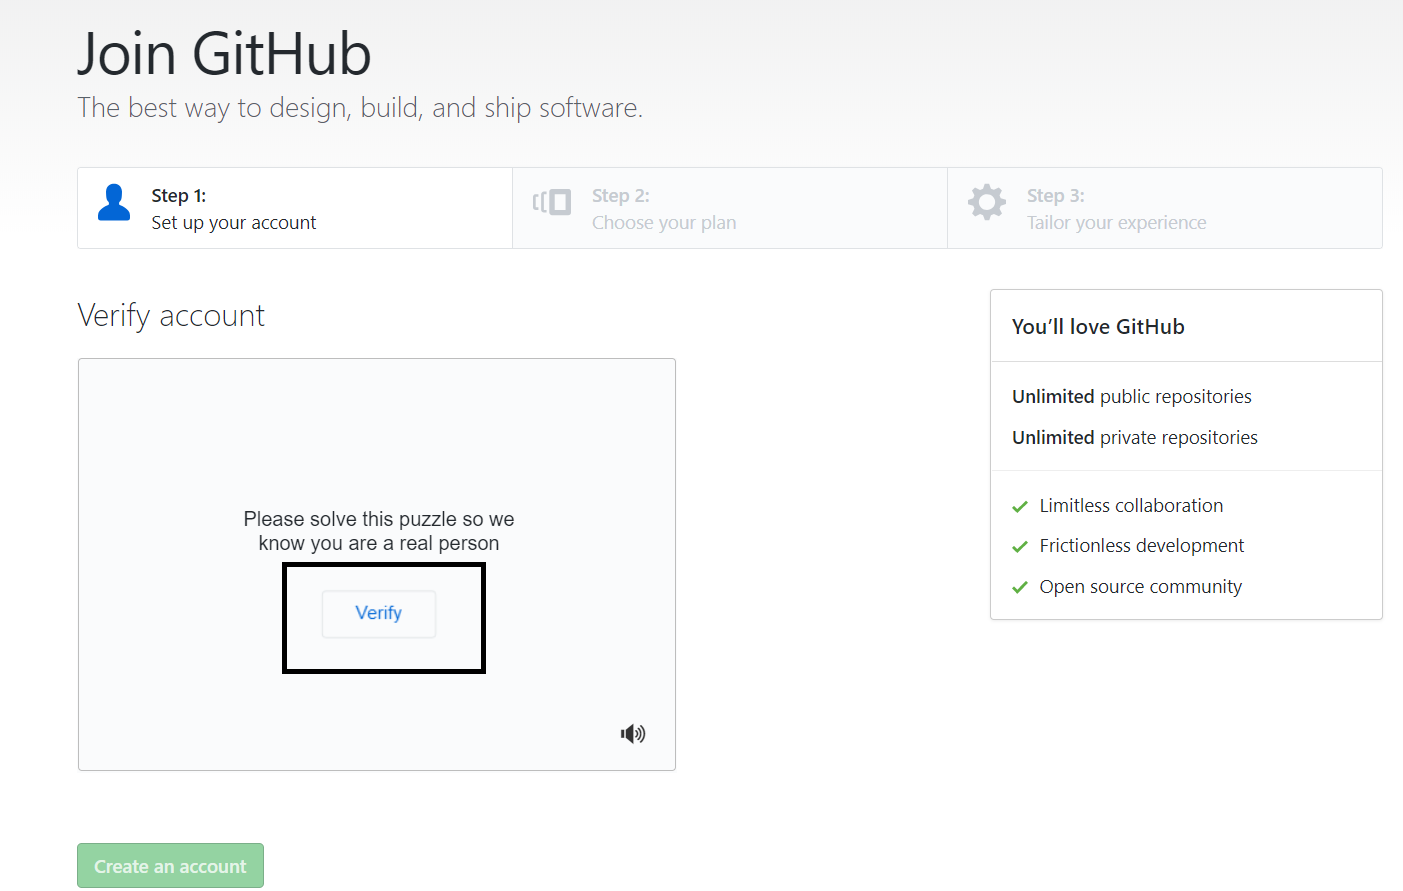
Task: Click the checkmark next to Open source community
Action: click(1020, 588)
